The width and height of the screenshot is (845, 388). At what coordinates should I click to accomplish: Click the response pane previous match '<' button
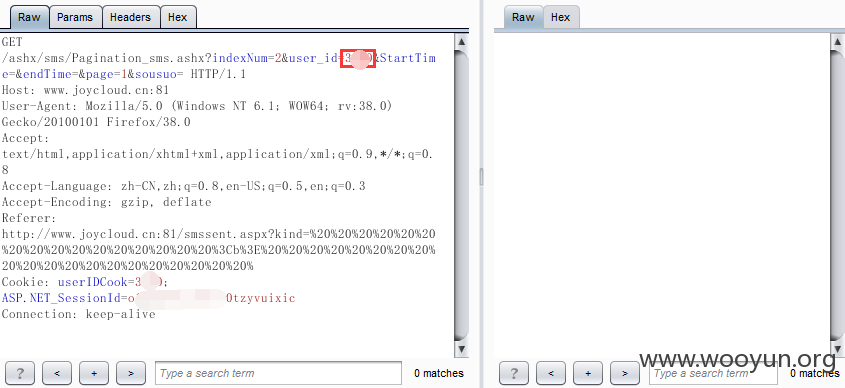[551, 373]
